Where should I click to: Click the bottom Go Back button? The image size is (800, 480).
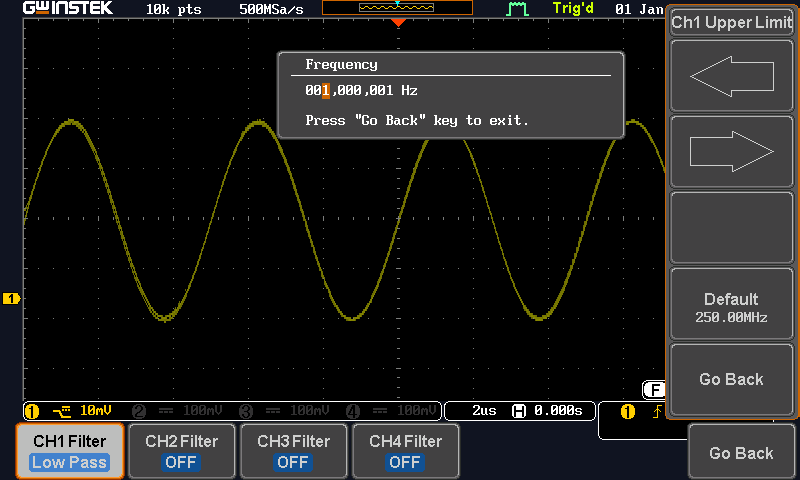(741, 453)
